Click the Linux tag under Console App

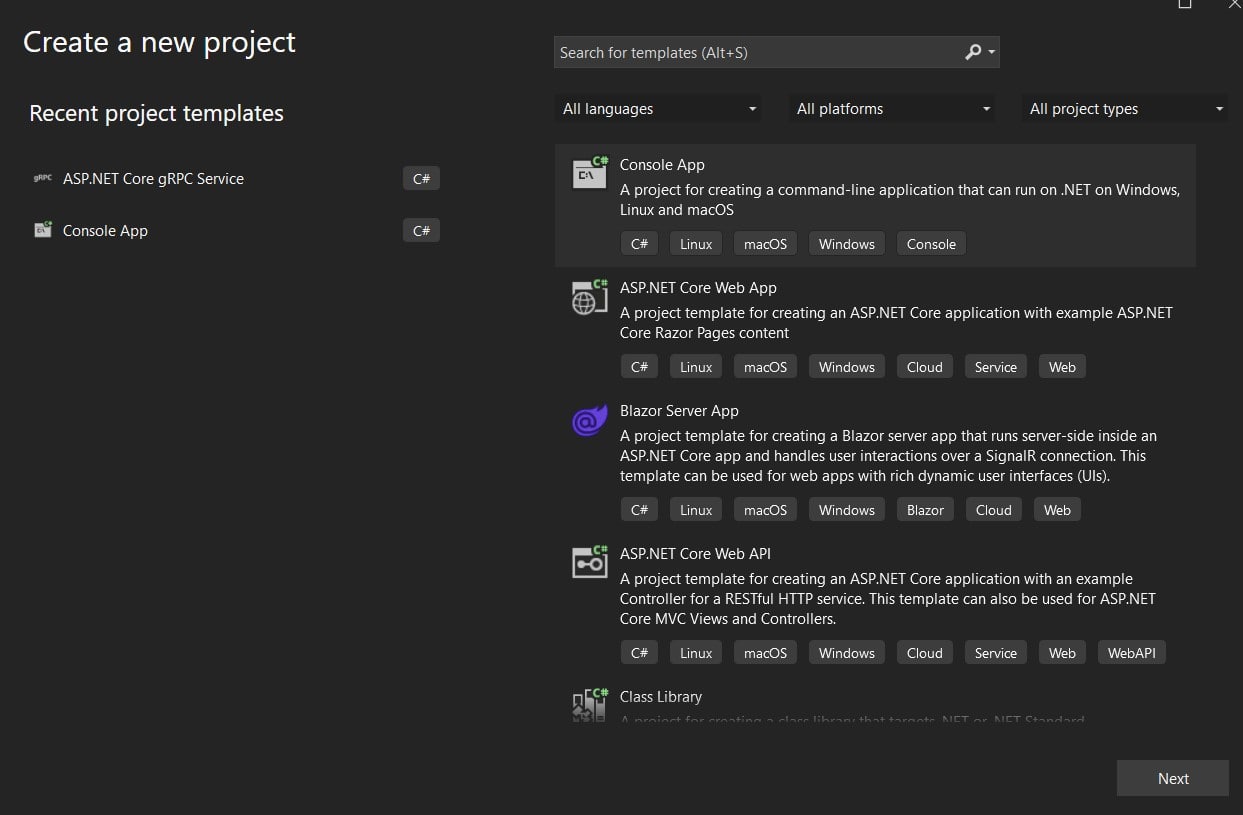[x=696, y=244]
